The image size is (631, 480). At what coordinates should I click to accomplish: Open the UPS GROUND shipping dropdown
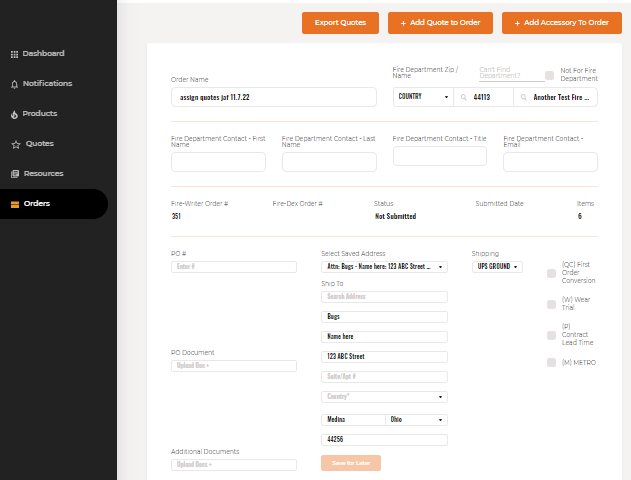click(497, 267)
